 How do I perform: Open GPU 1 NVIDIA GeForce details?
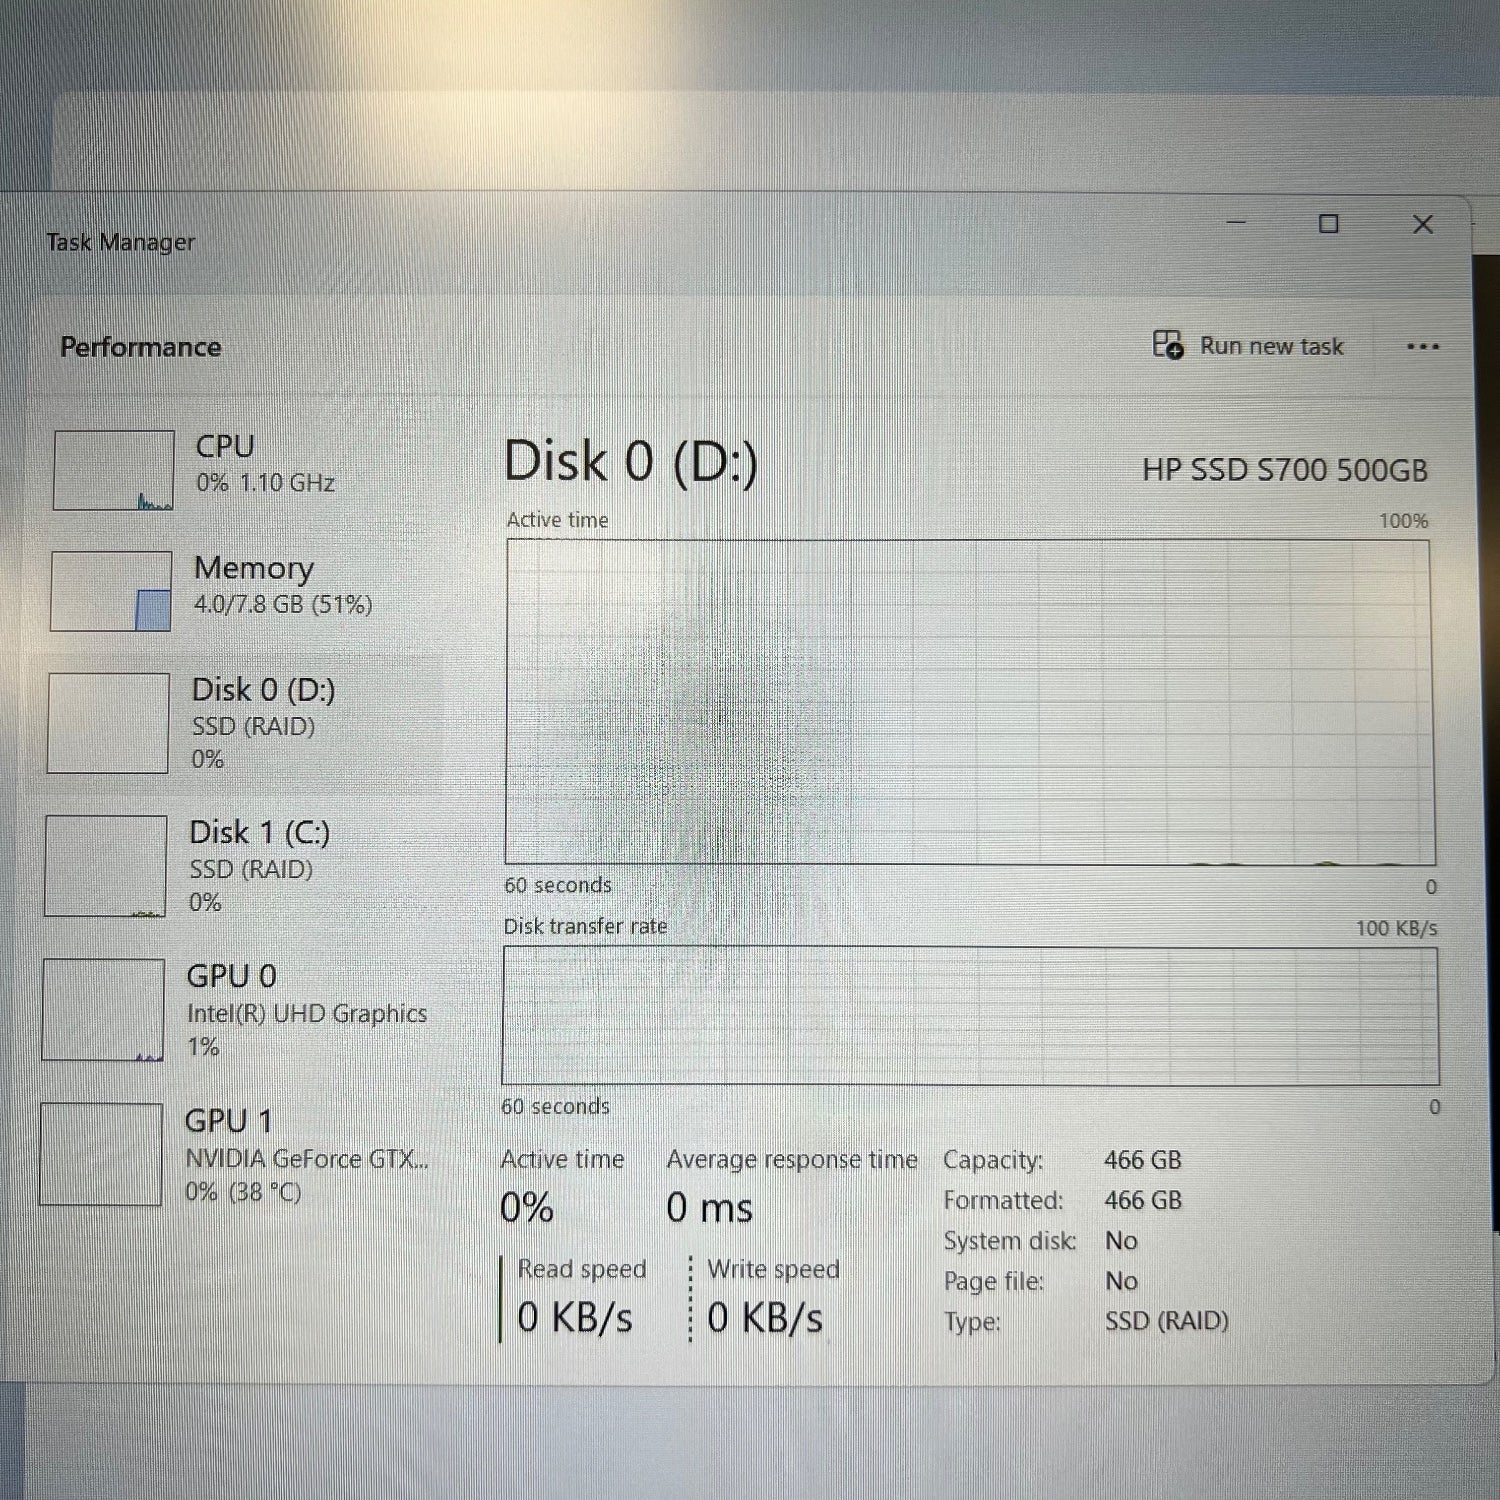point(308,1153)
